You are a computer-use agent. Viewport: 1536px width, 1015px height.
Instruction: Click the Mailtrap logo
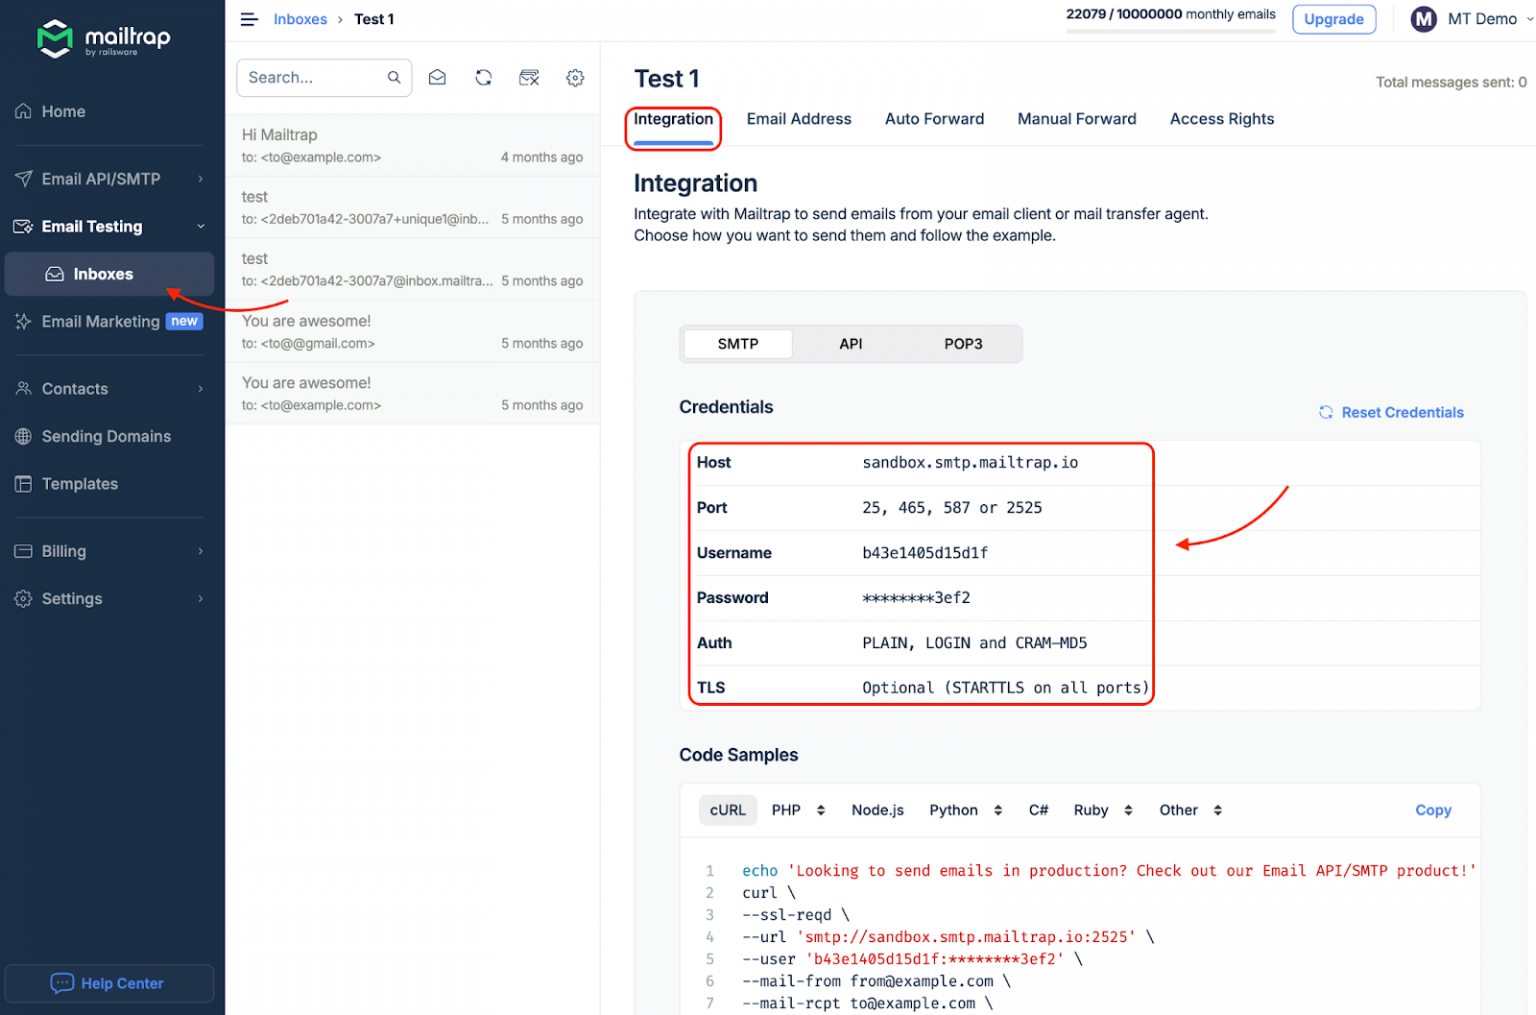click(103, 39)
